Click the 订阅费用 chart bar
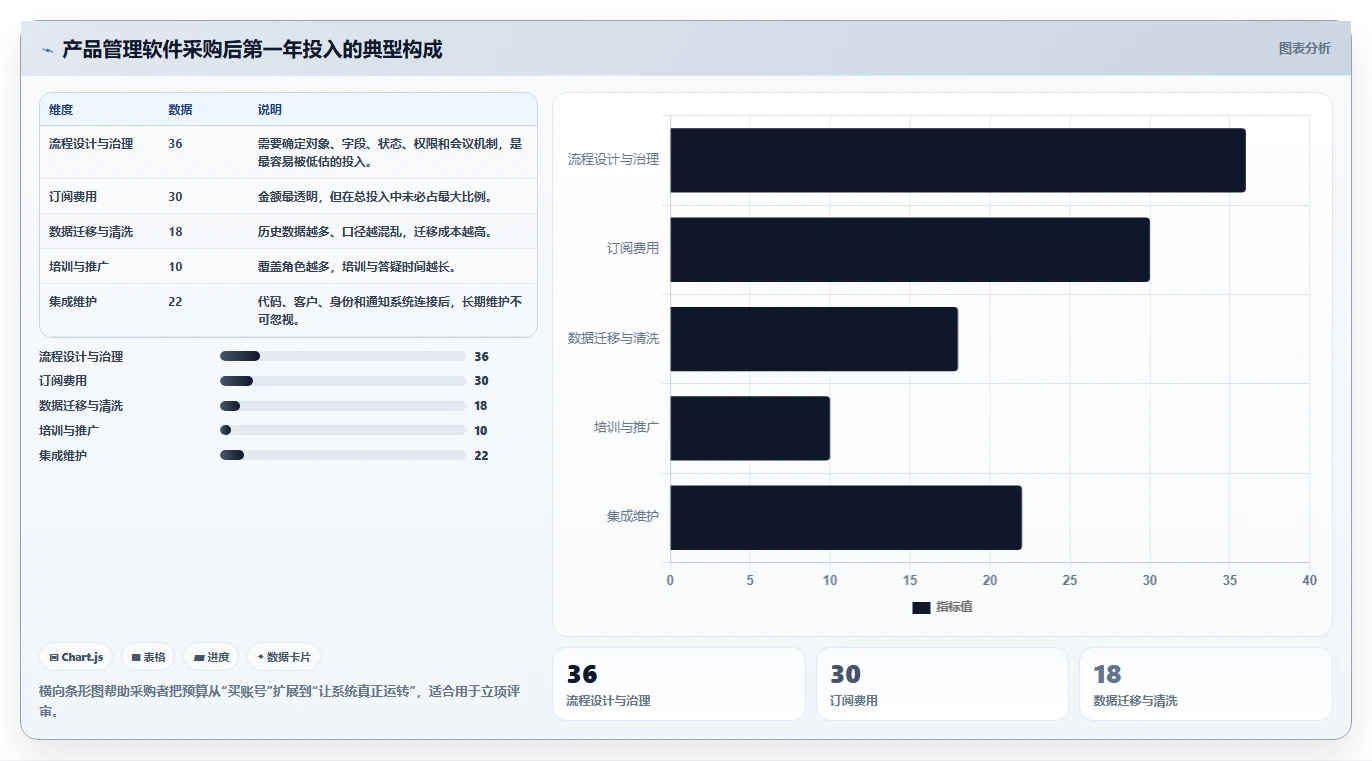 click(x=910, y=249)
